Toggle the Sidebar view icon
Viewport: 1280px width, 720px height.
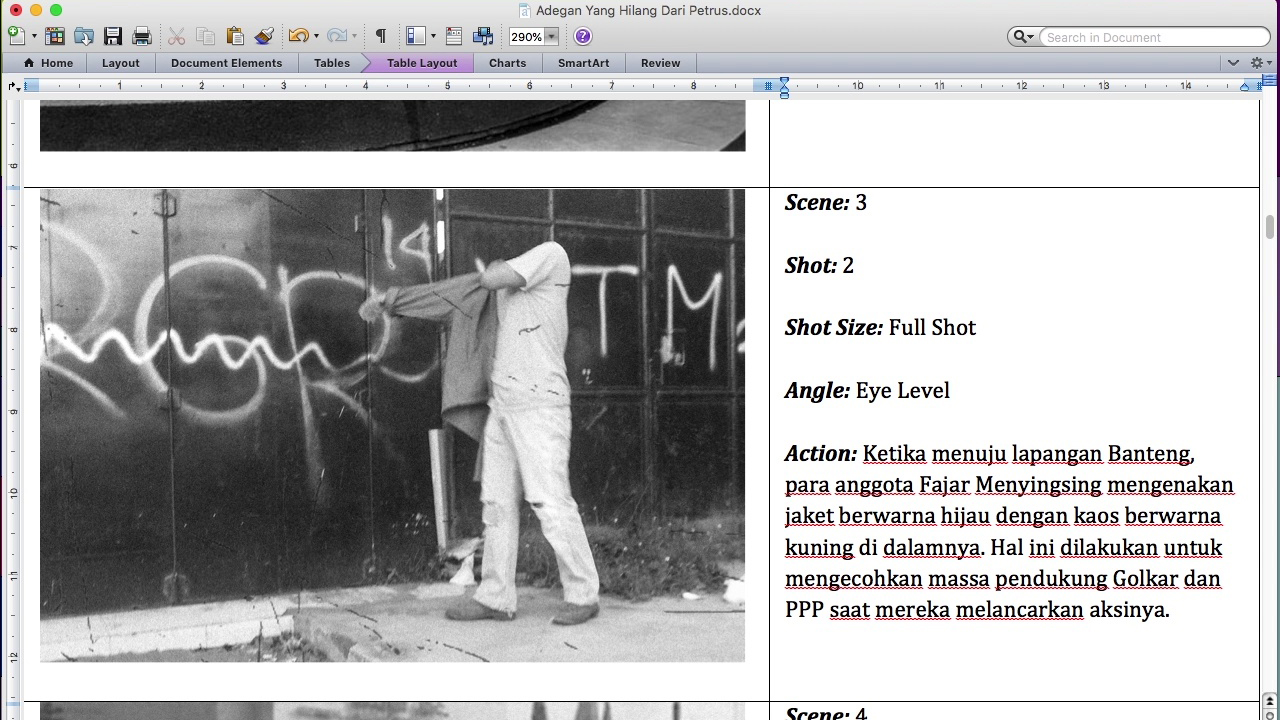coord(416,36)
